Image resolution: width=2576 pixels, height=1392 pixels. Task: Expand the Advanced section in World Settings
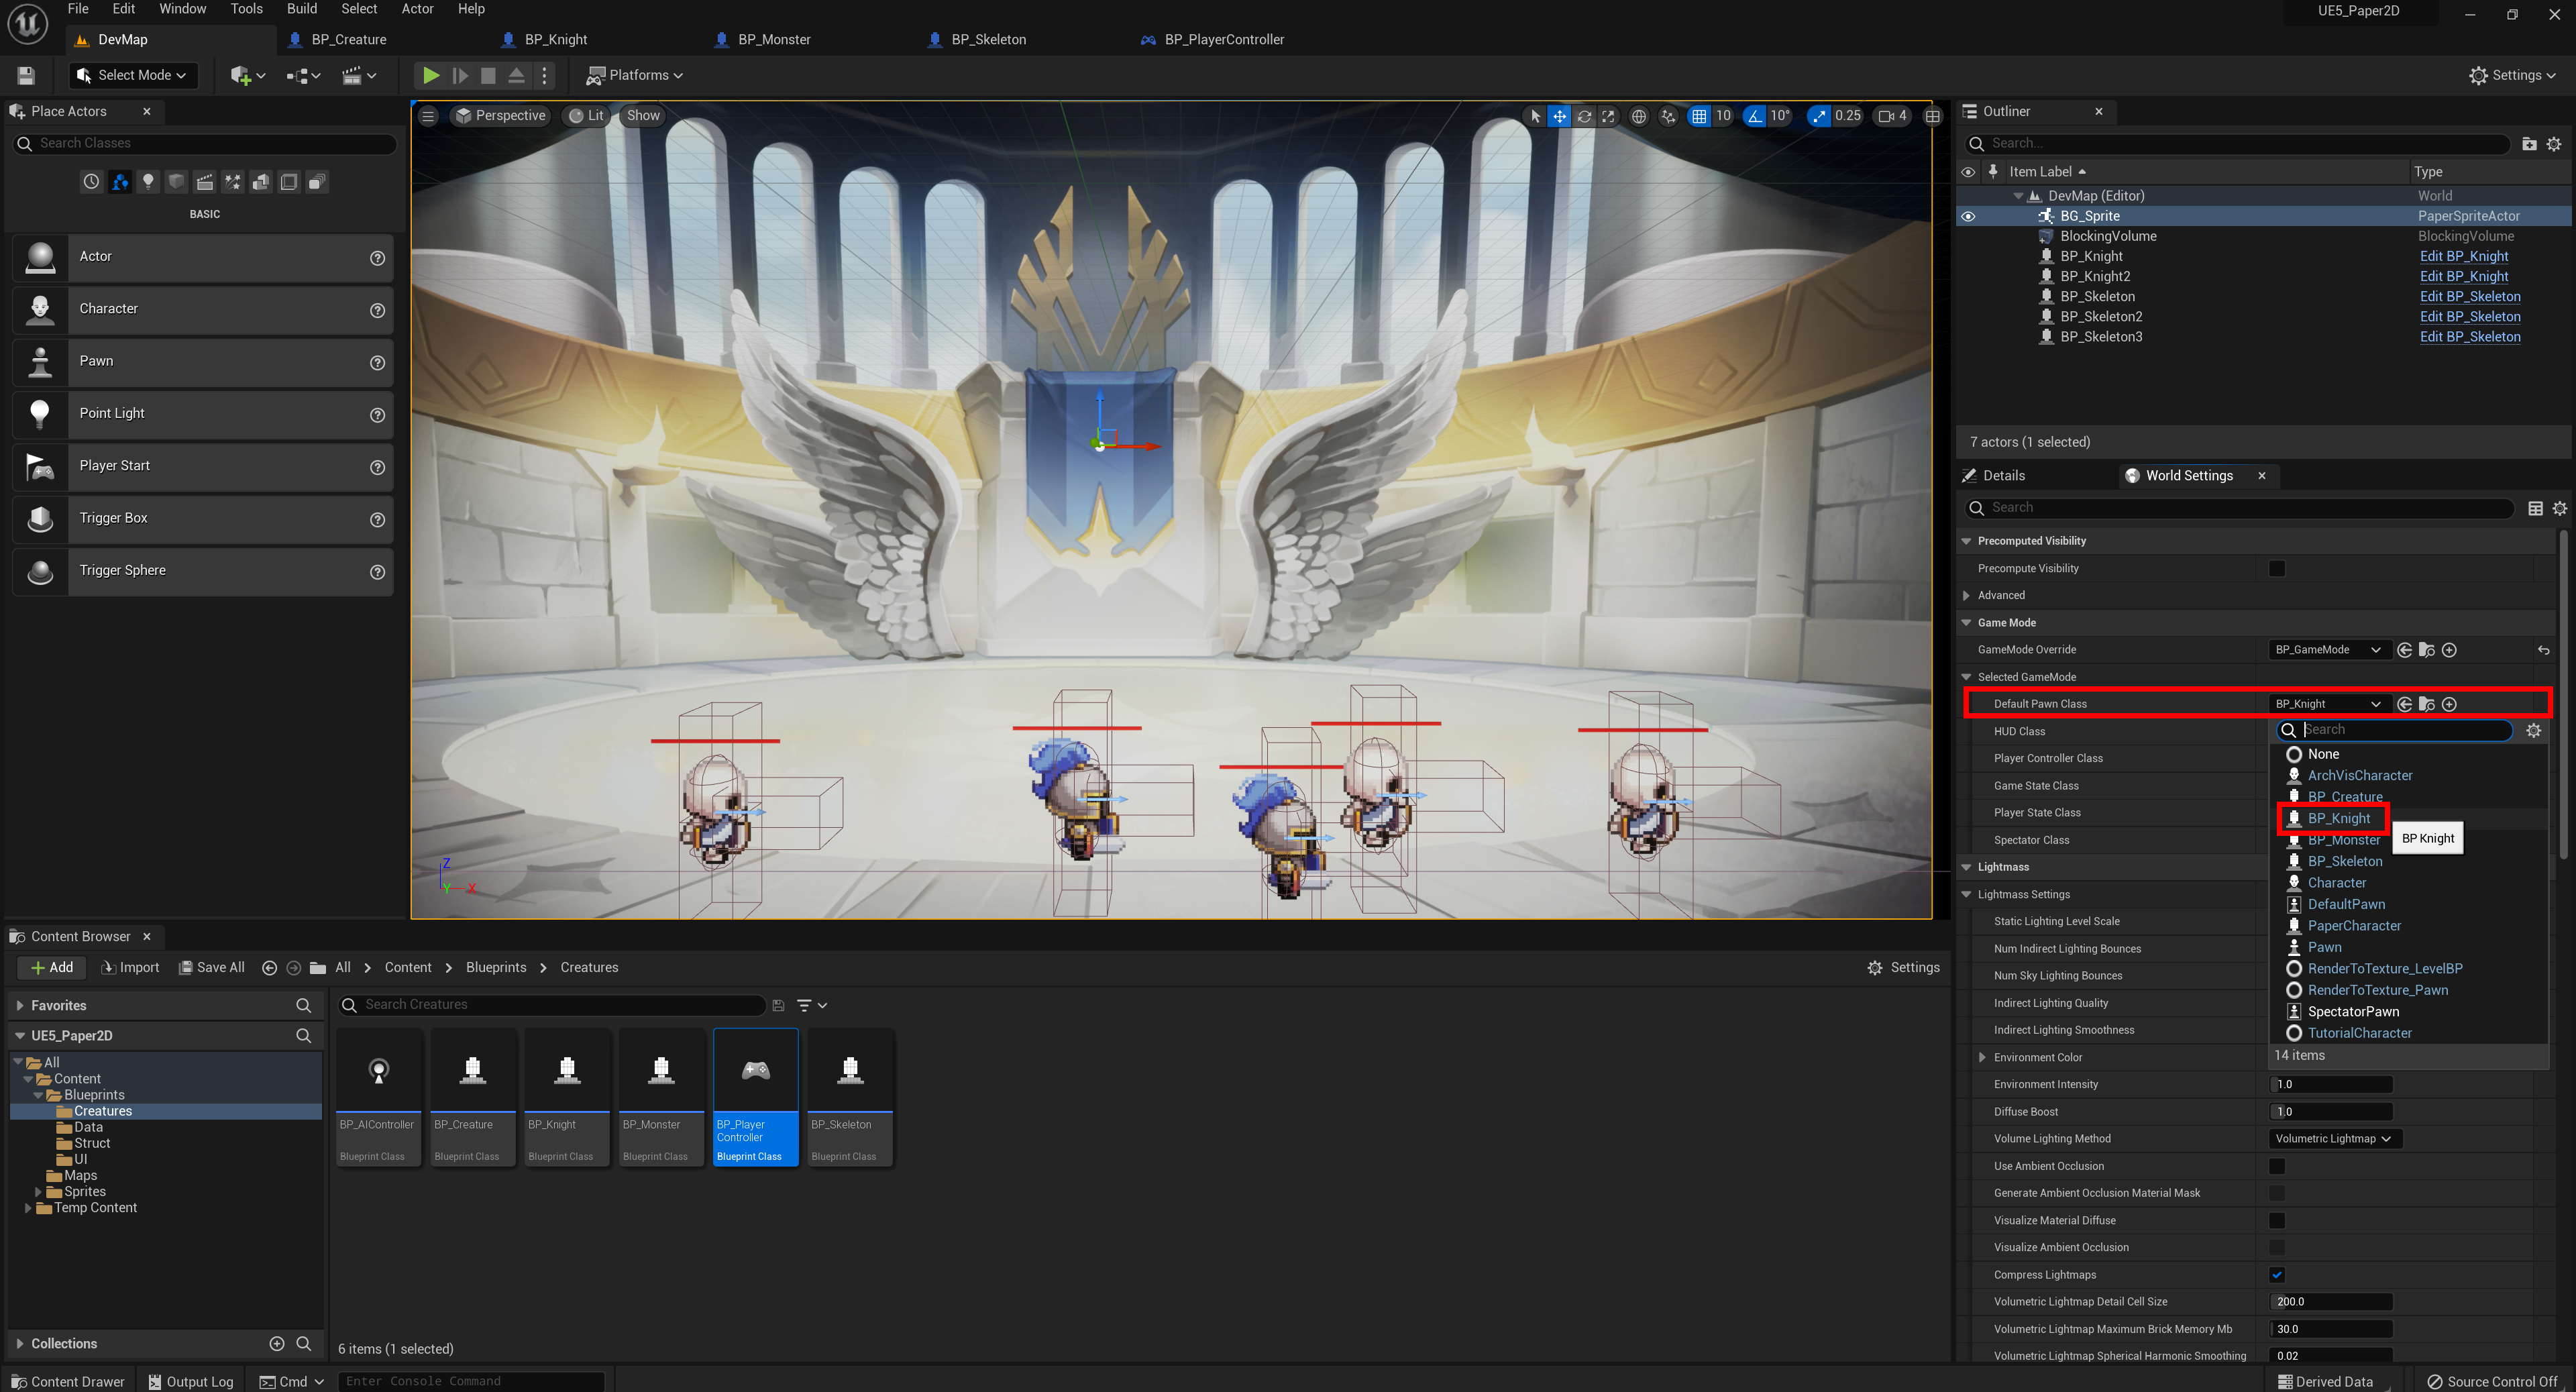[x=1966, y=595]
